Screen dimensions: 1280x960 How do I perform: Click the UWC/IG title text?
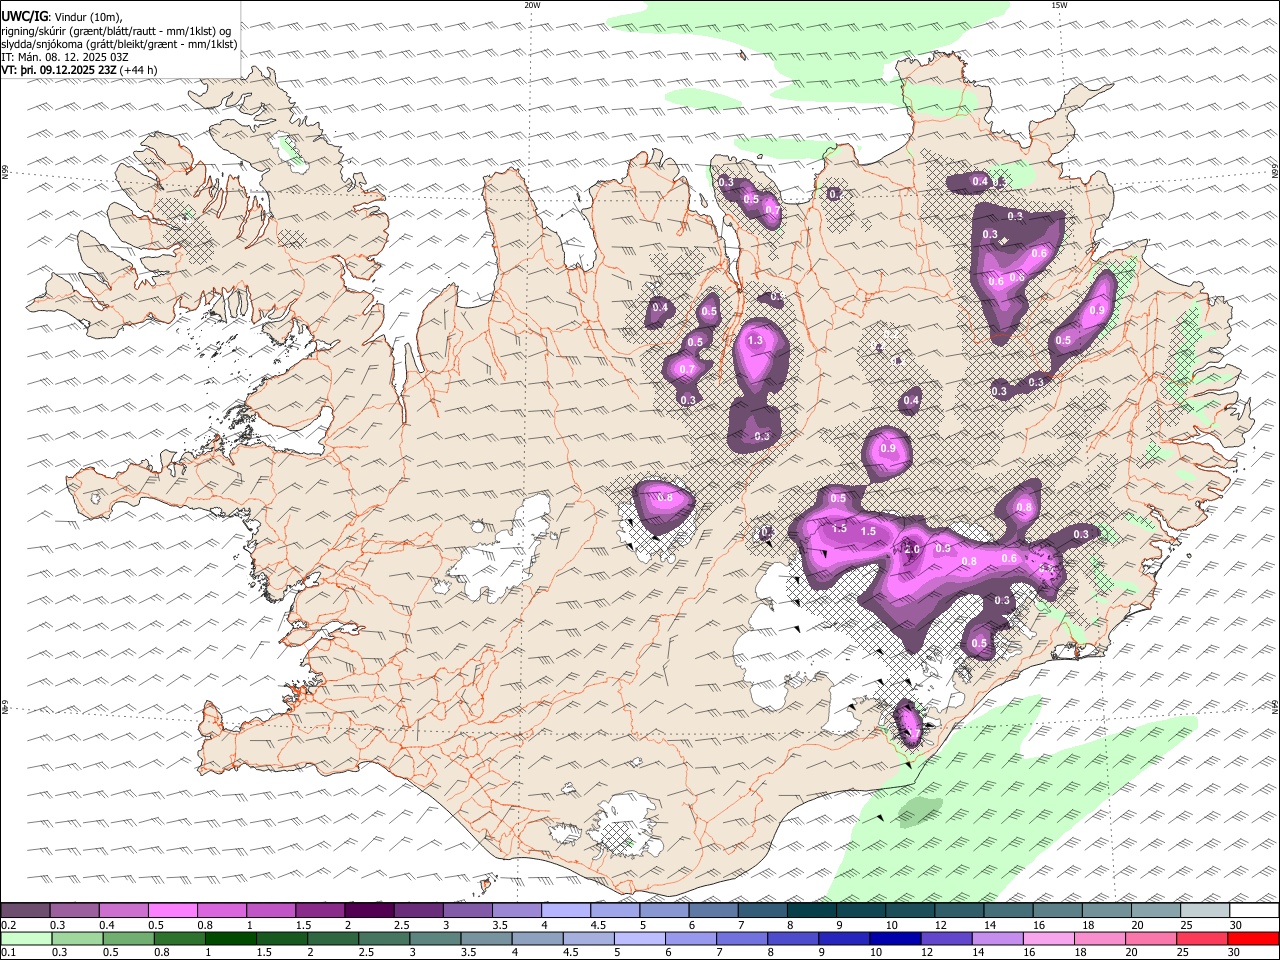(24, 15)
